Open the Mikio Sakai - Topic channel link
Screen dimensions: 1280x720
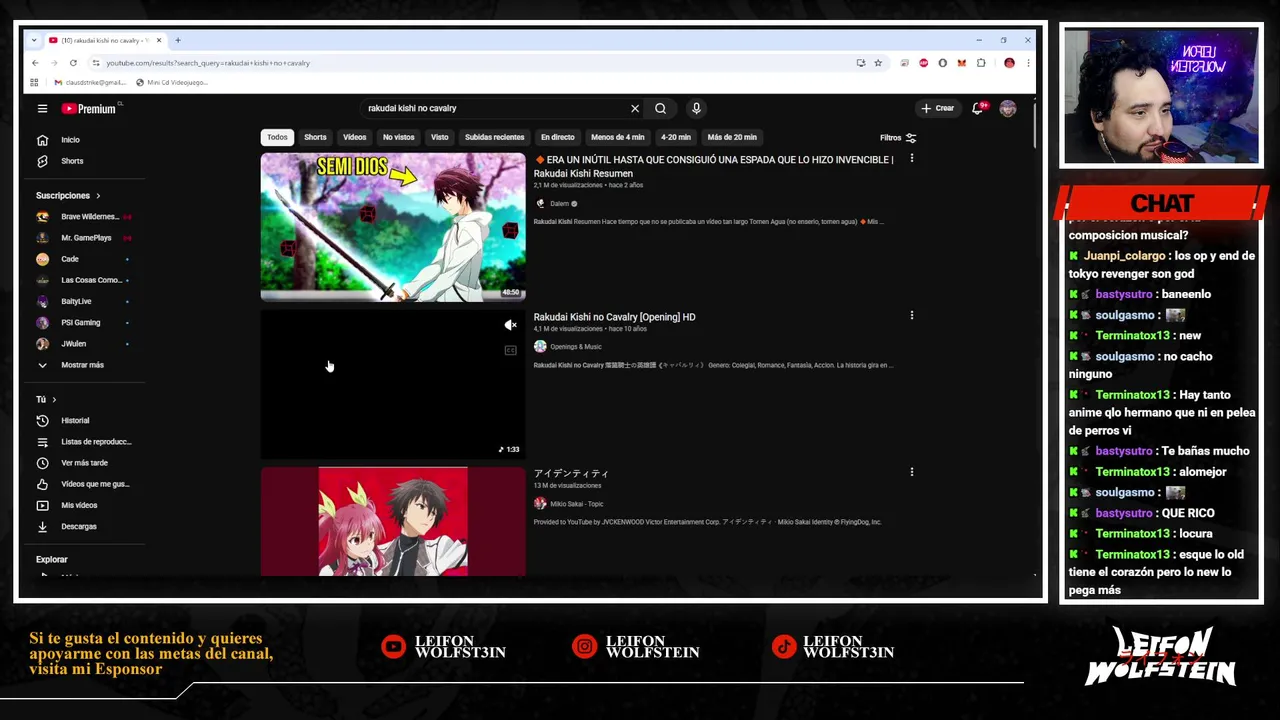coord(576,504)
